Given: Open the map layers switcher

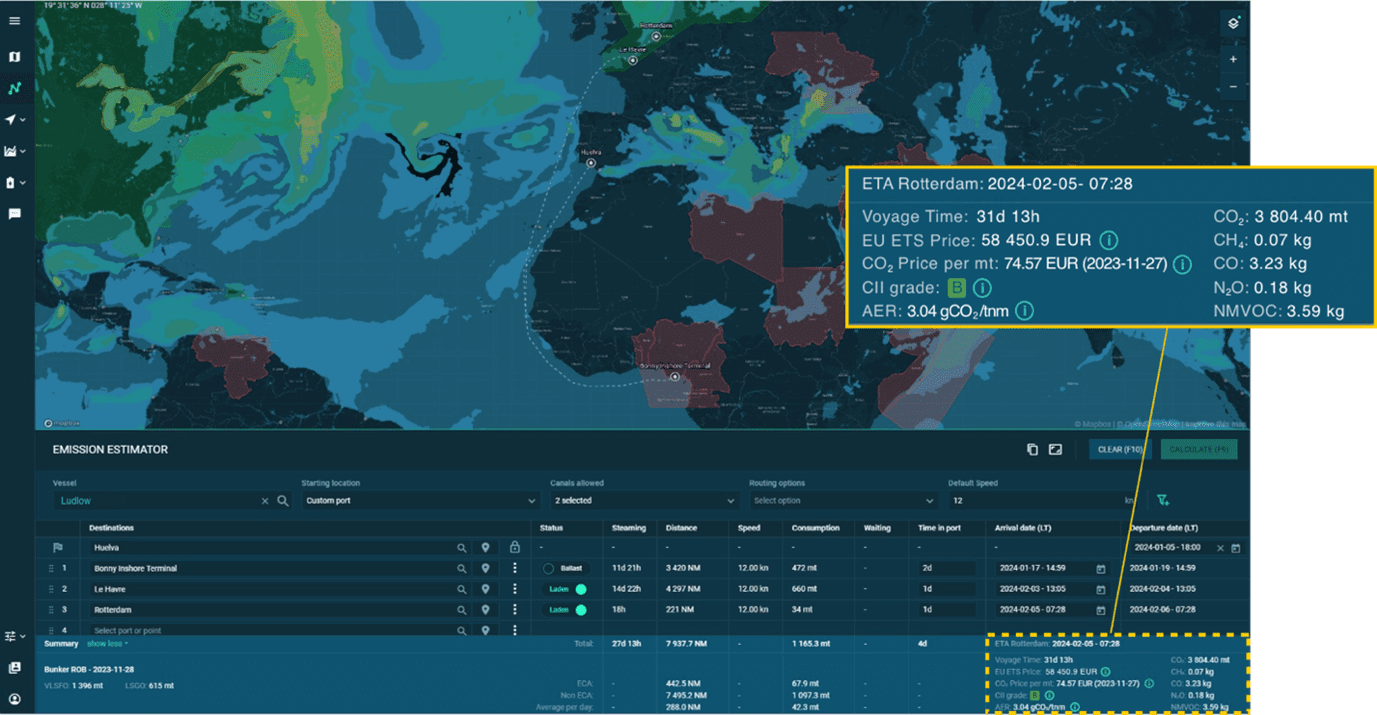Looking at the screenshot, I should point(1233,22).
